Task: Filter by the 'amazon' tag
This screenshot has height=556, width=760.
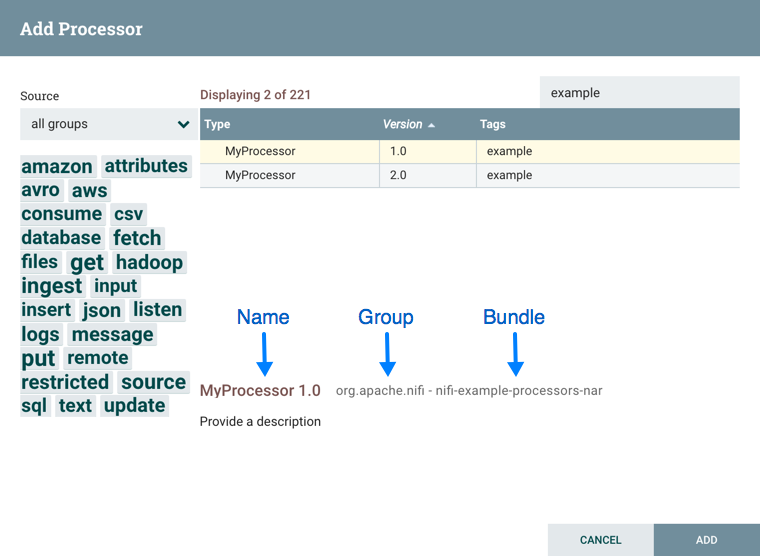Action: point(57,166)
